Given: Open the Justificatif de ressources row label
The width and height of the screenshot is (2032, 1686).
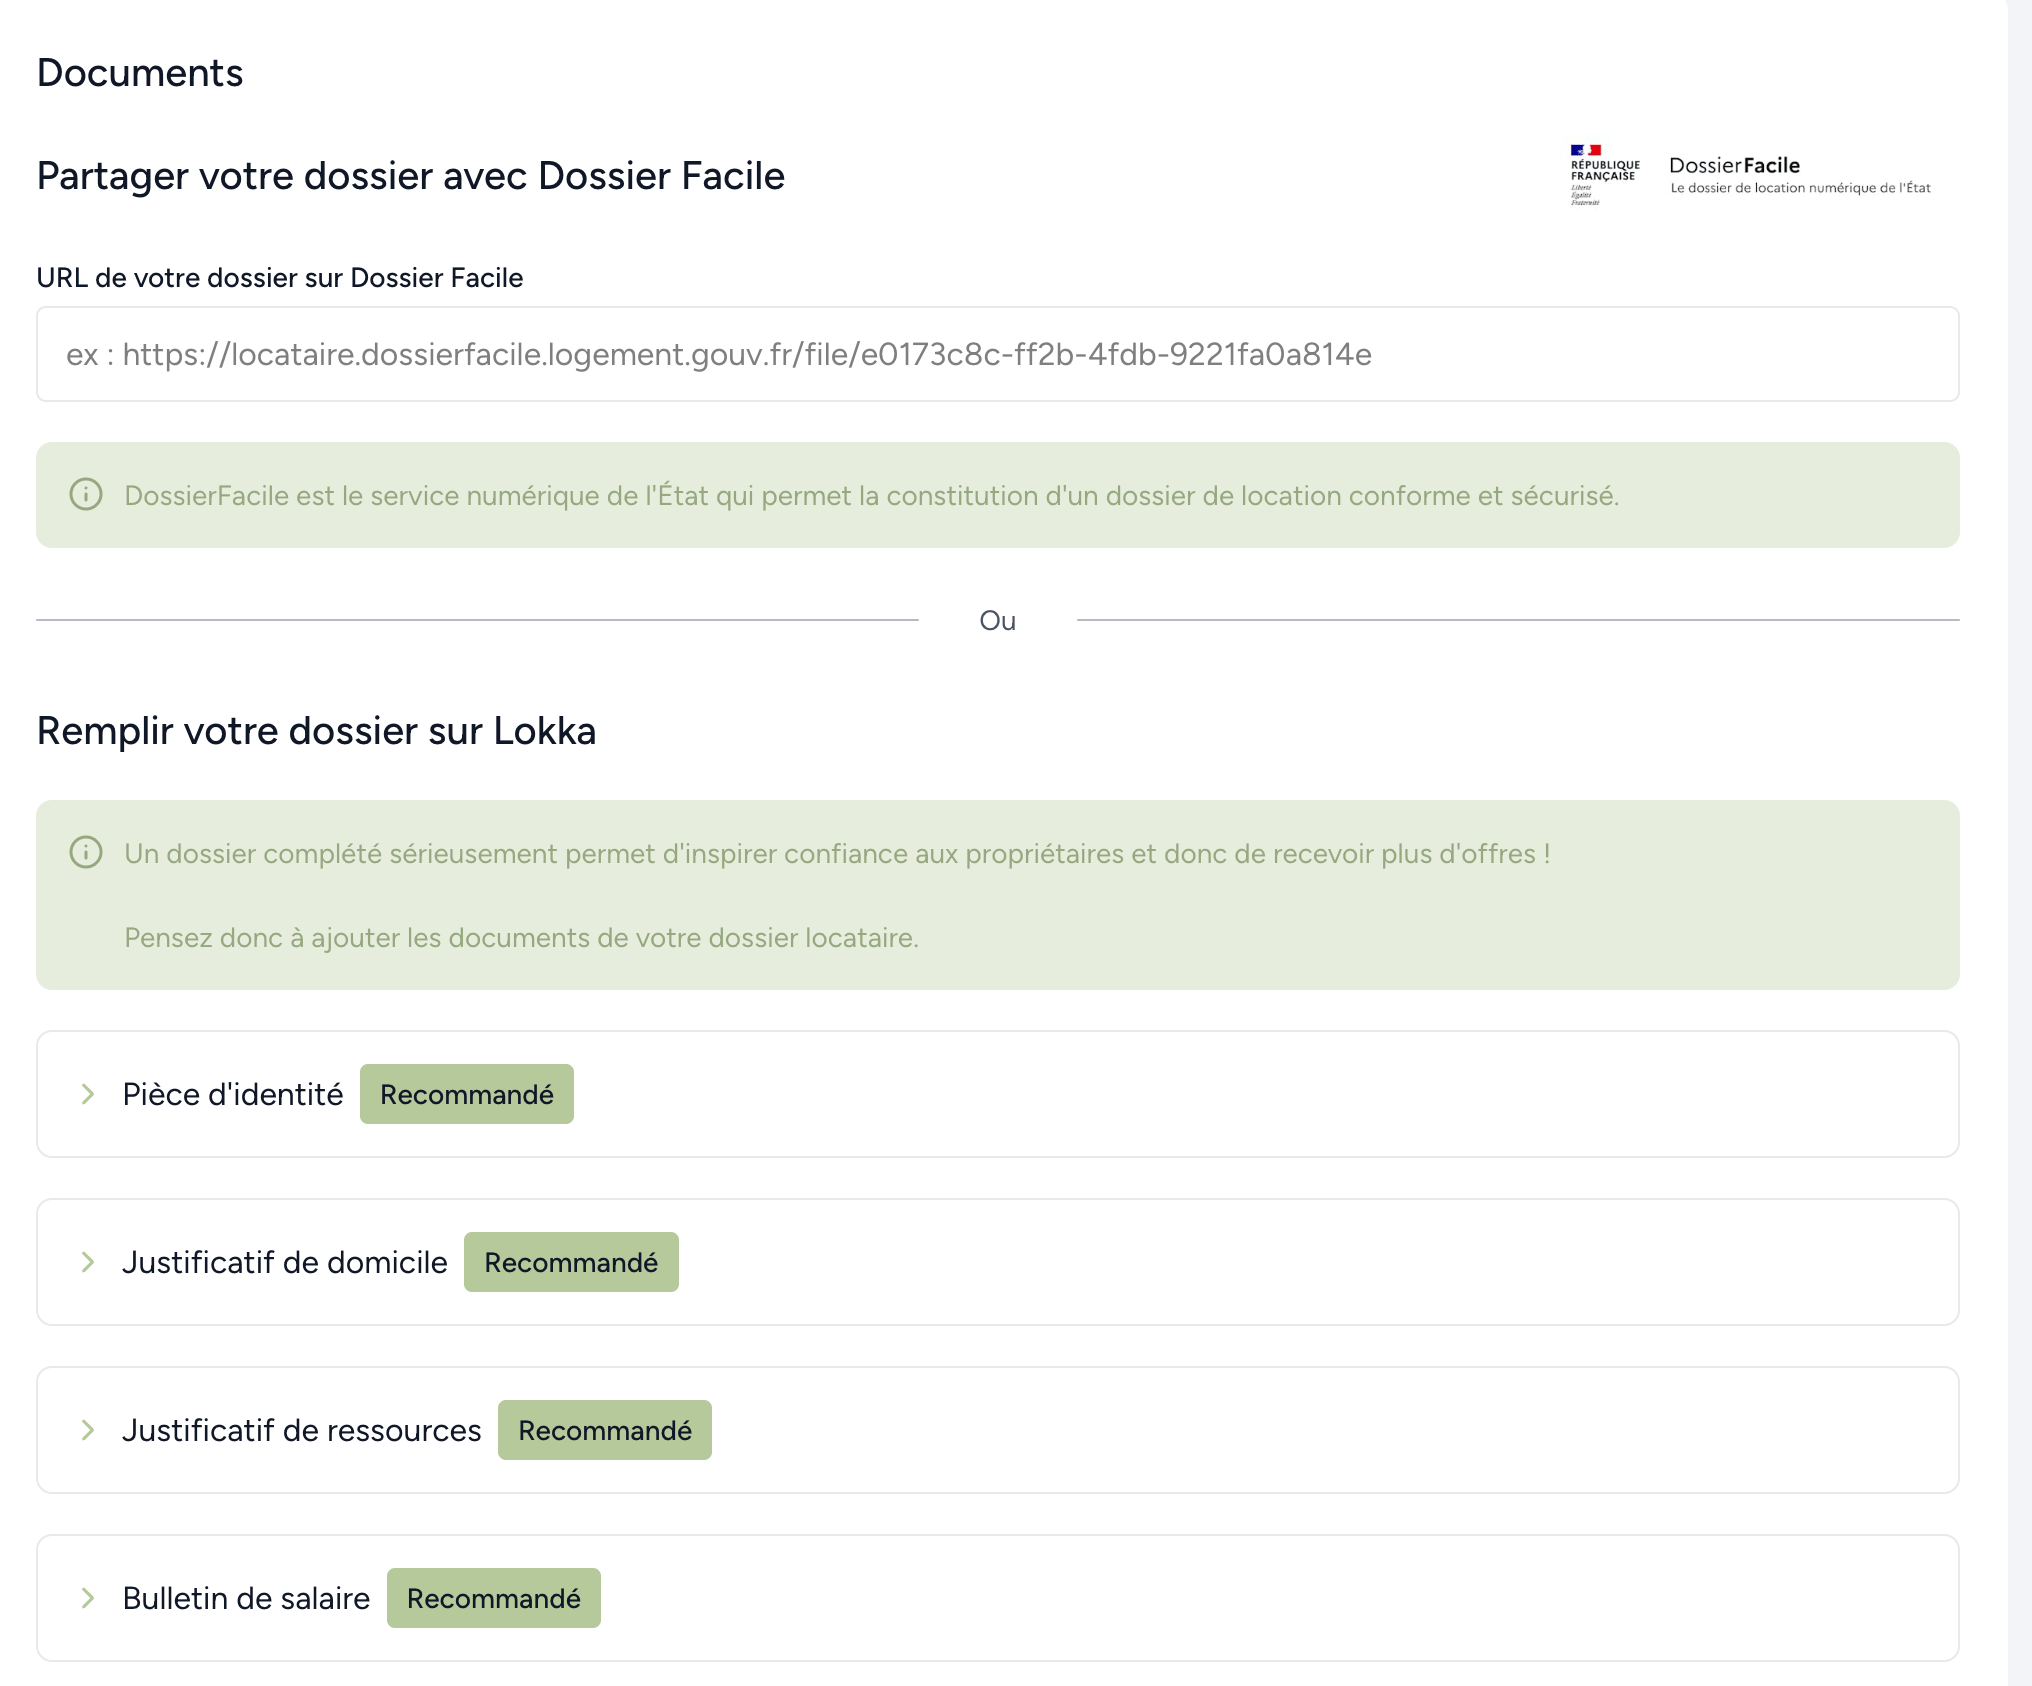Looking at the screenshot, I should click(x=302, y=1430).
